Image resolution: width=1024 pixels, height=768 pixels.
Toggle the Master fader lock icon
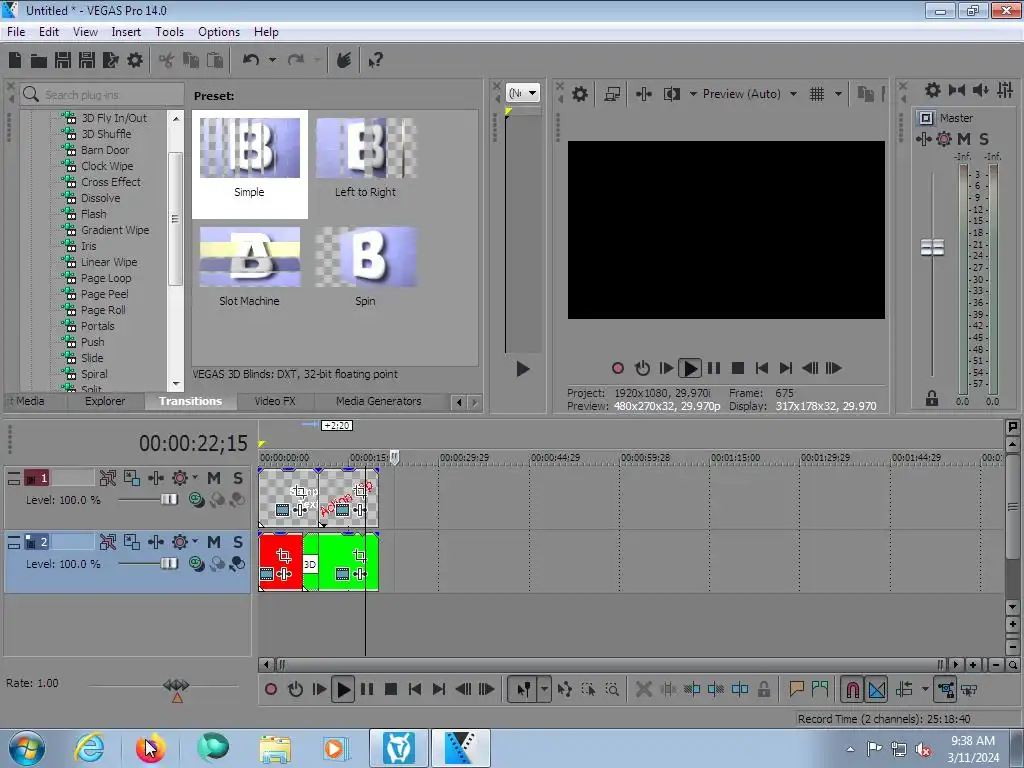click(932, 398)
